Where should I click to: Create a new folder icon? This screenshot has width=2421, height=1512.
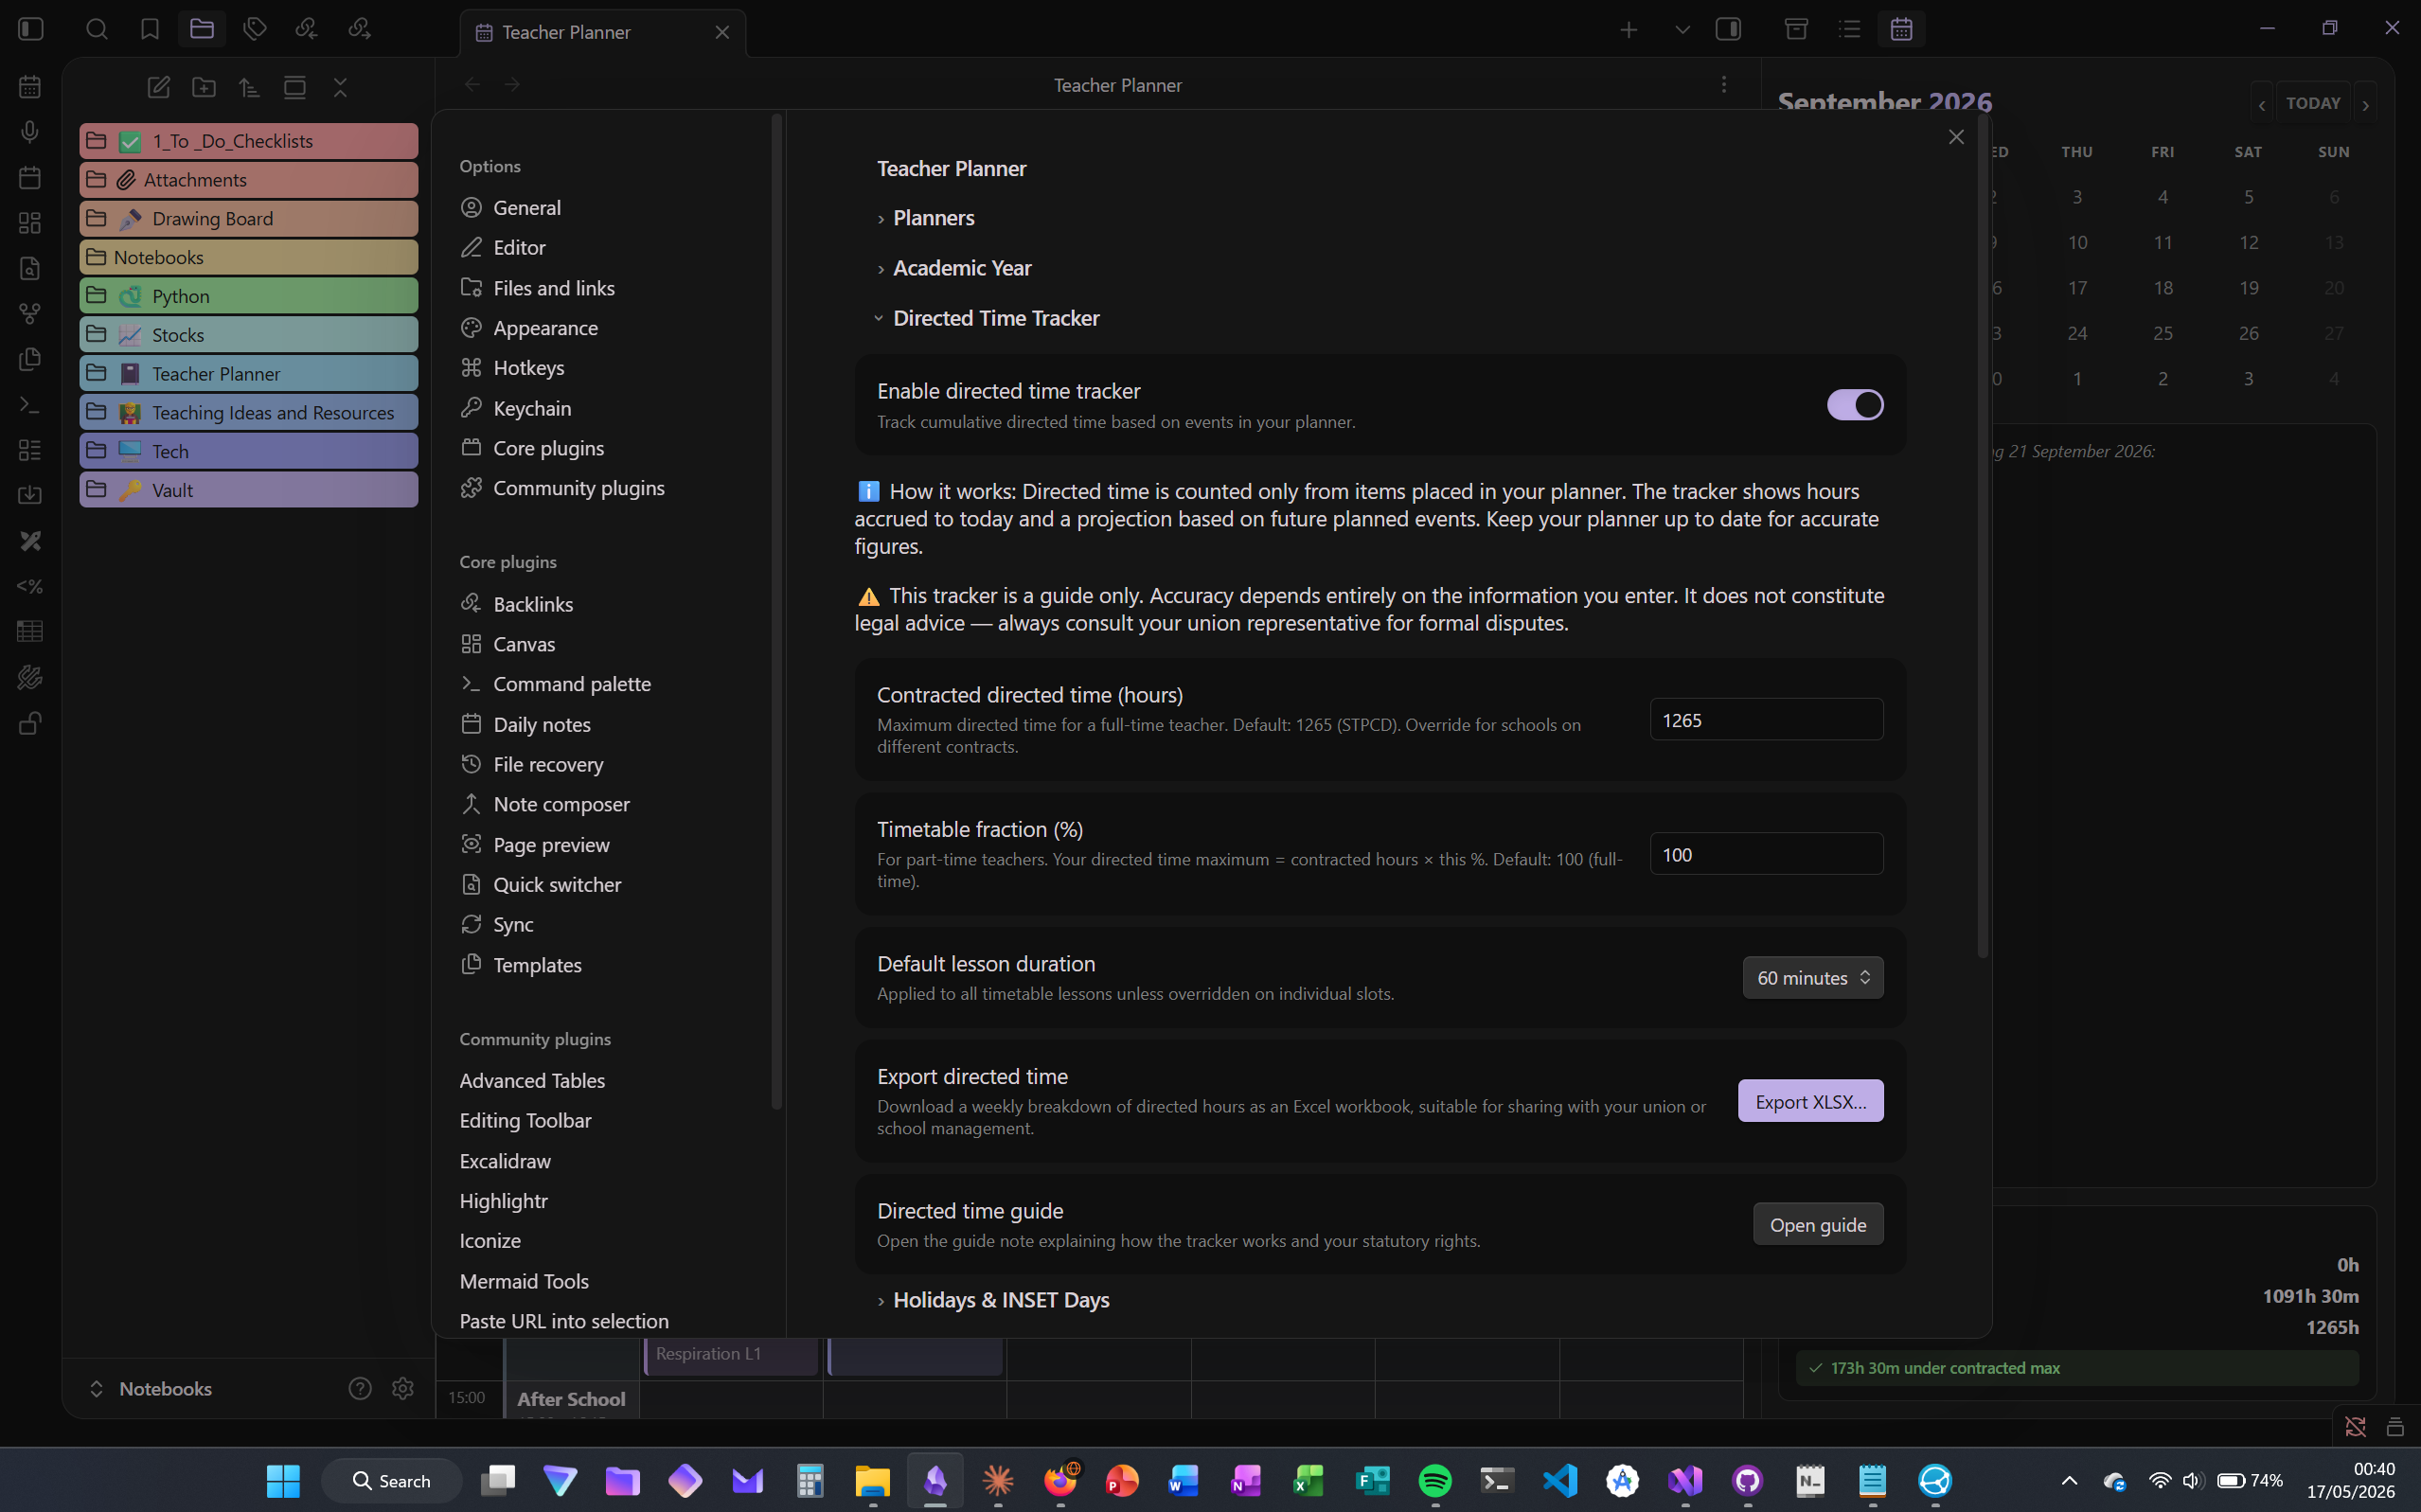click(x=204, y=88)
